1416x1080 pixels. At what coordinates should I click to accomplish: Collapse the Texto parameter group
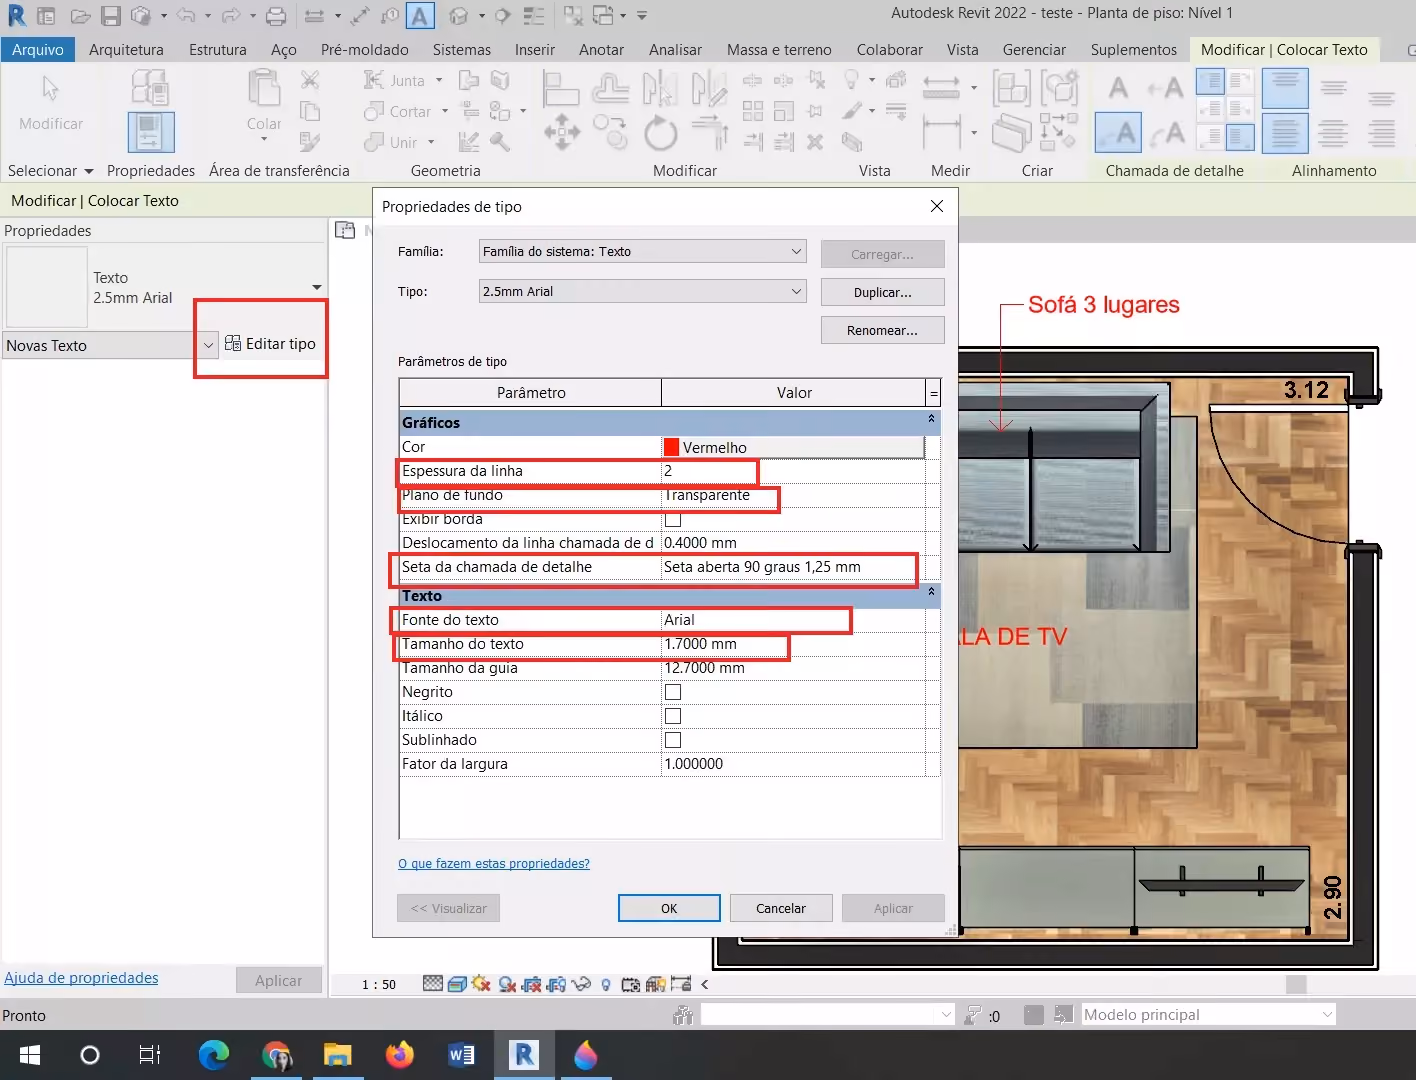(x=931, y=593)
